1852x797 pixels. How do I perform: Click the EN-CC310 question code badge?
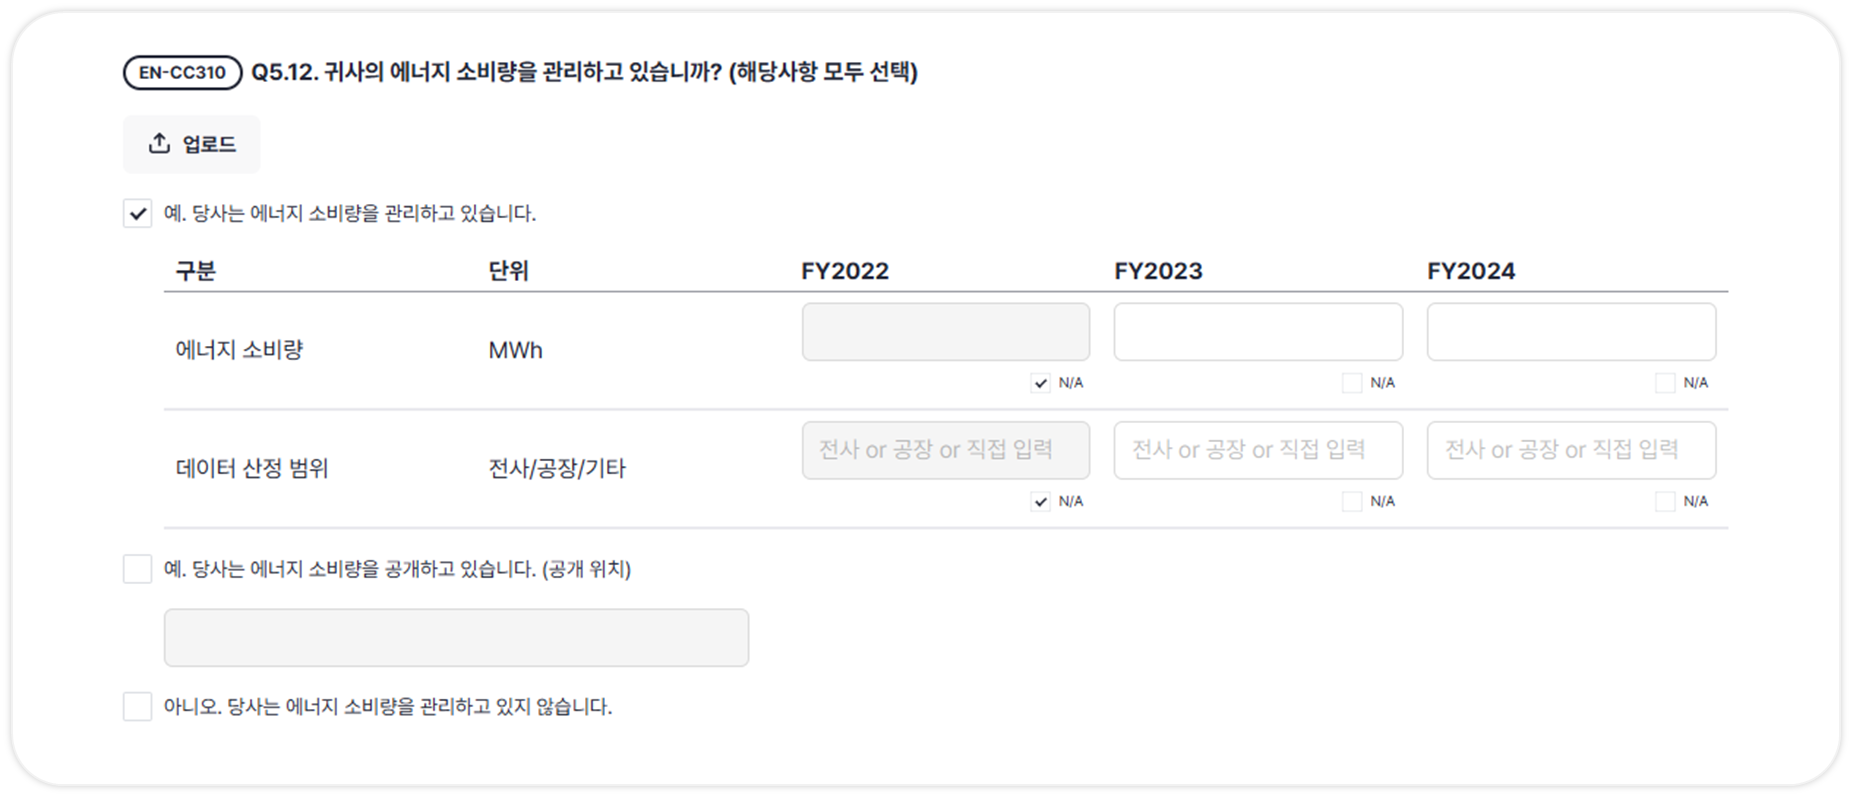coord(182,72)
